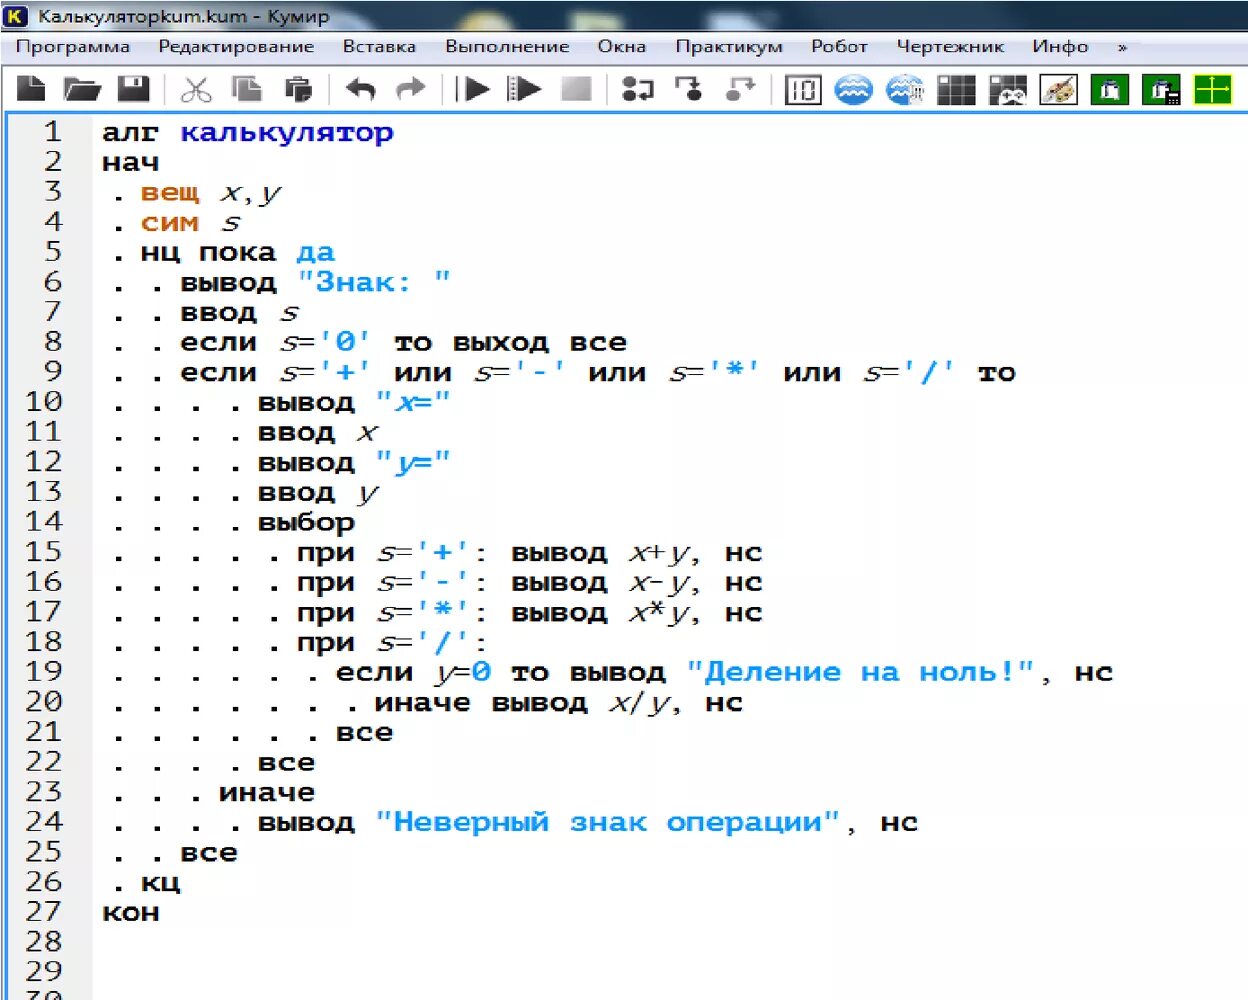1248x1000 pixels.
Task: Open the Инфо menu
Action: click(1060, 47)
